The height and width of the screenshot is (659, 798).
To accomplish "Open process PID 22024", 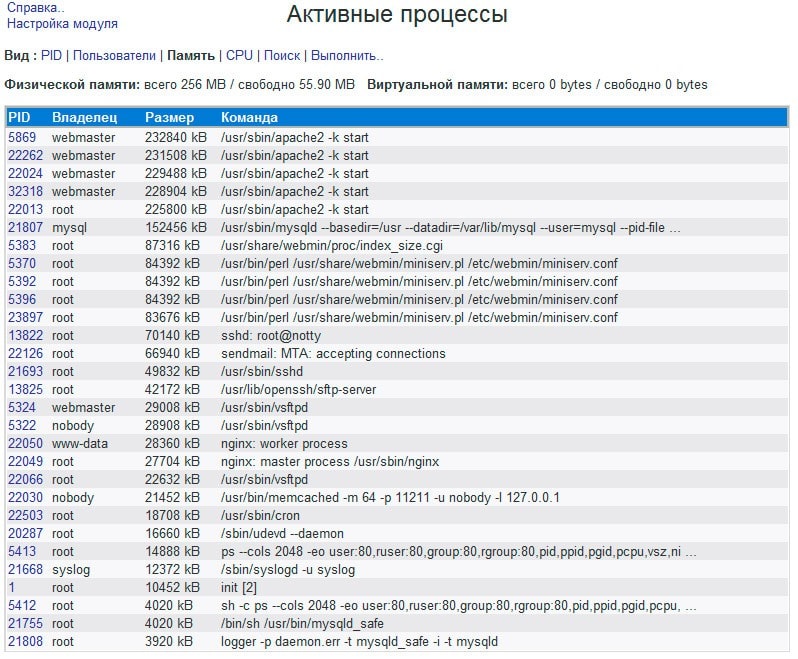I will click(x=25, y=174).
